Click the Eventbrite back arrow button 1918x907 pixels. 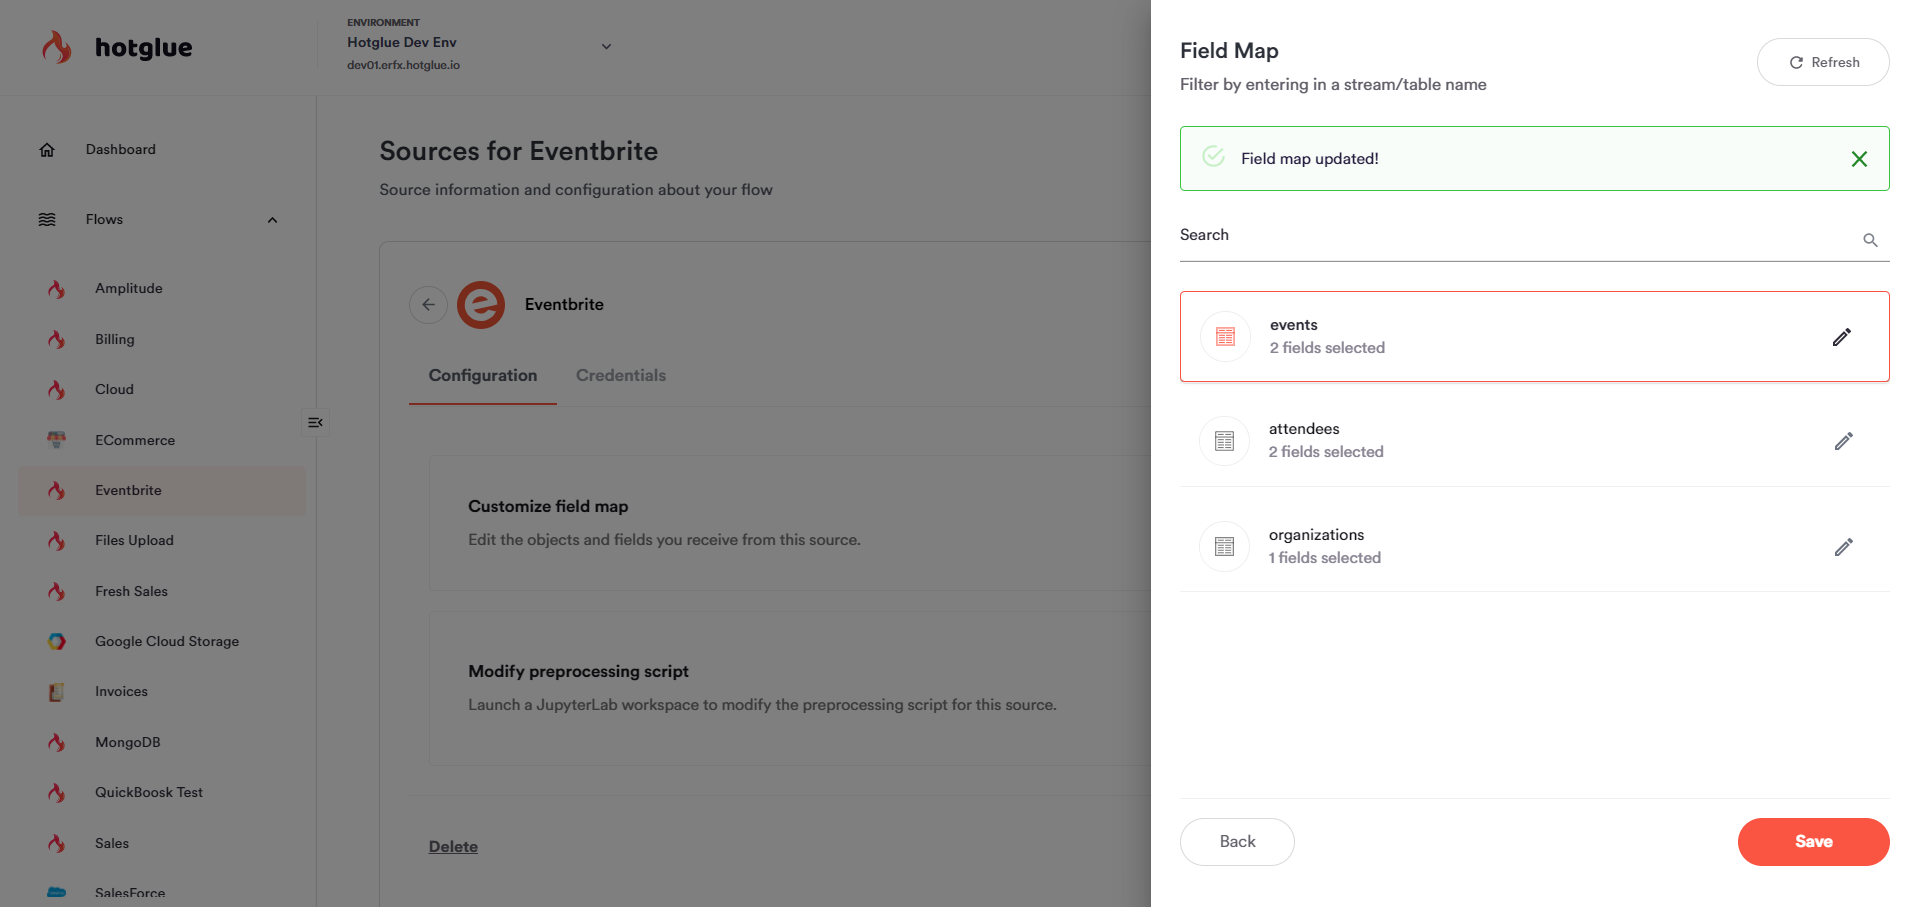click(x=428, y=305)
